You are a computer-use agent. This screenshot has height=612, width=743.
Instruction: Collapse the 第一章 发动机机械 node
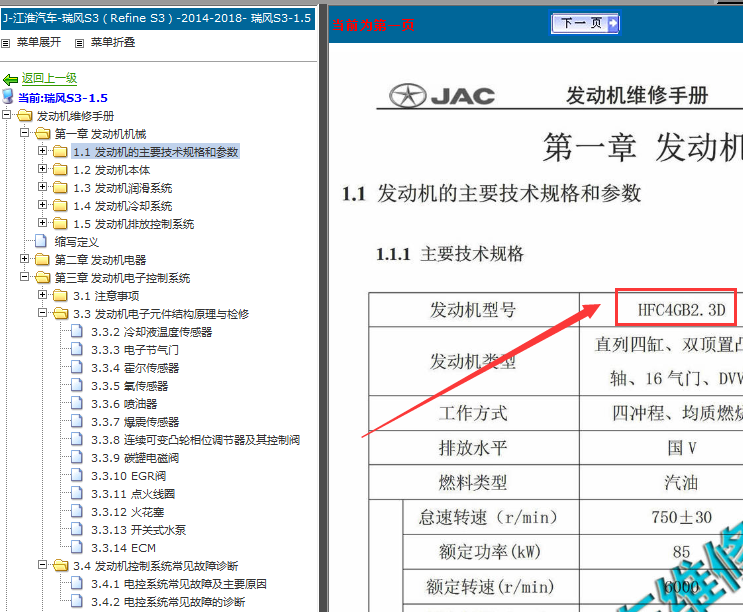(x=25, y=133)
